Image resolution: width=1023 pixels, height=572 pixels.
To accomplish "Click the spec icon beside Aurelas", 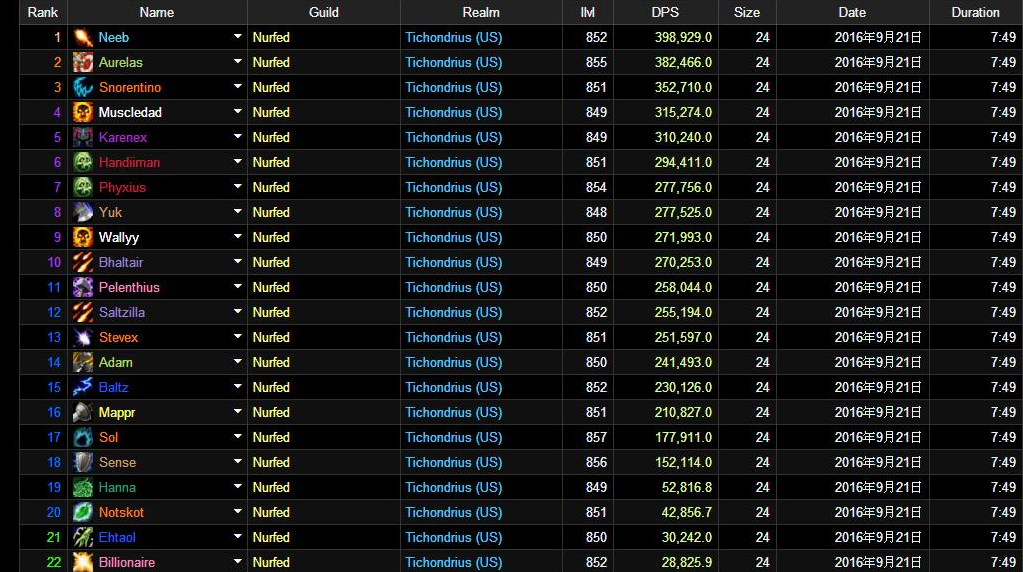I will pyautogui.click(x=83, y=63).
